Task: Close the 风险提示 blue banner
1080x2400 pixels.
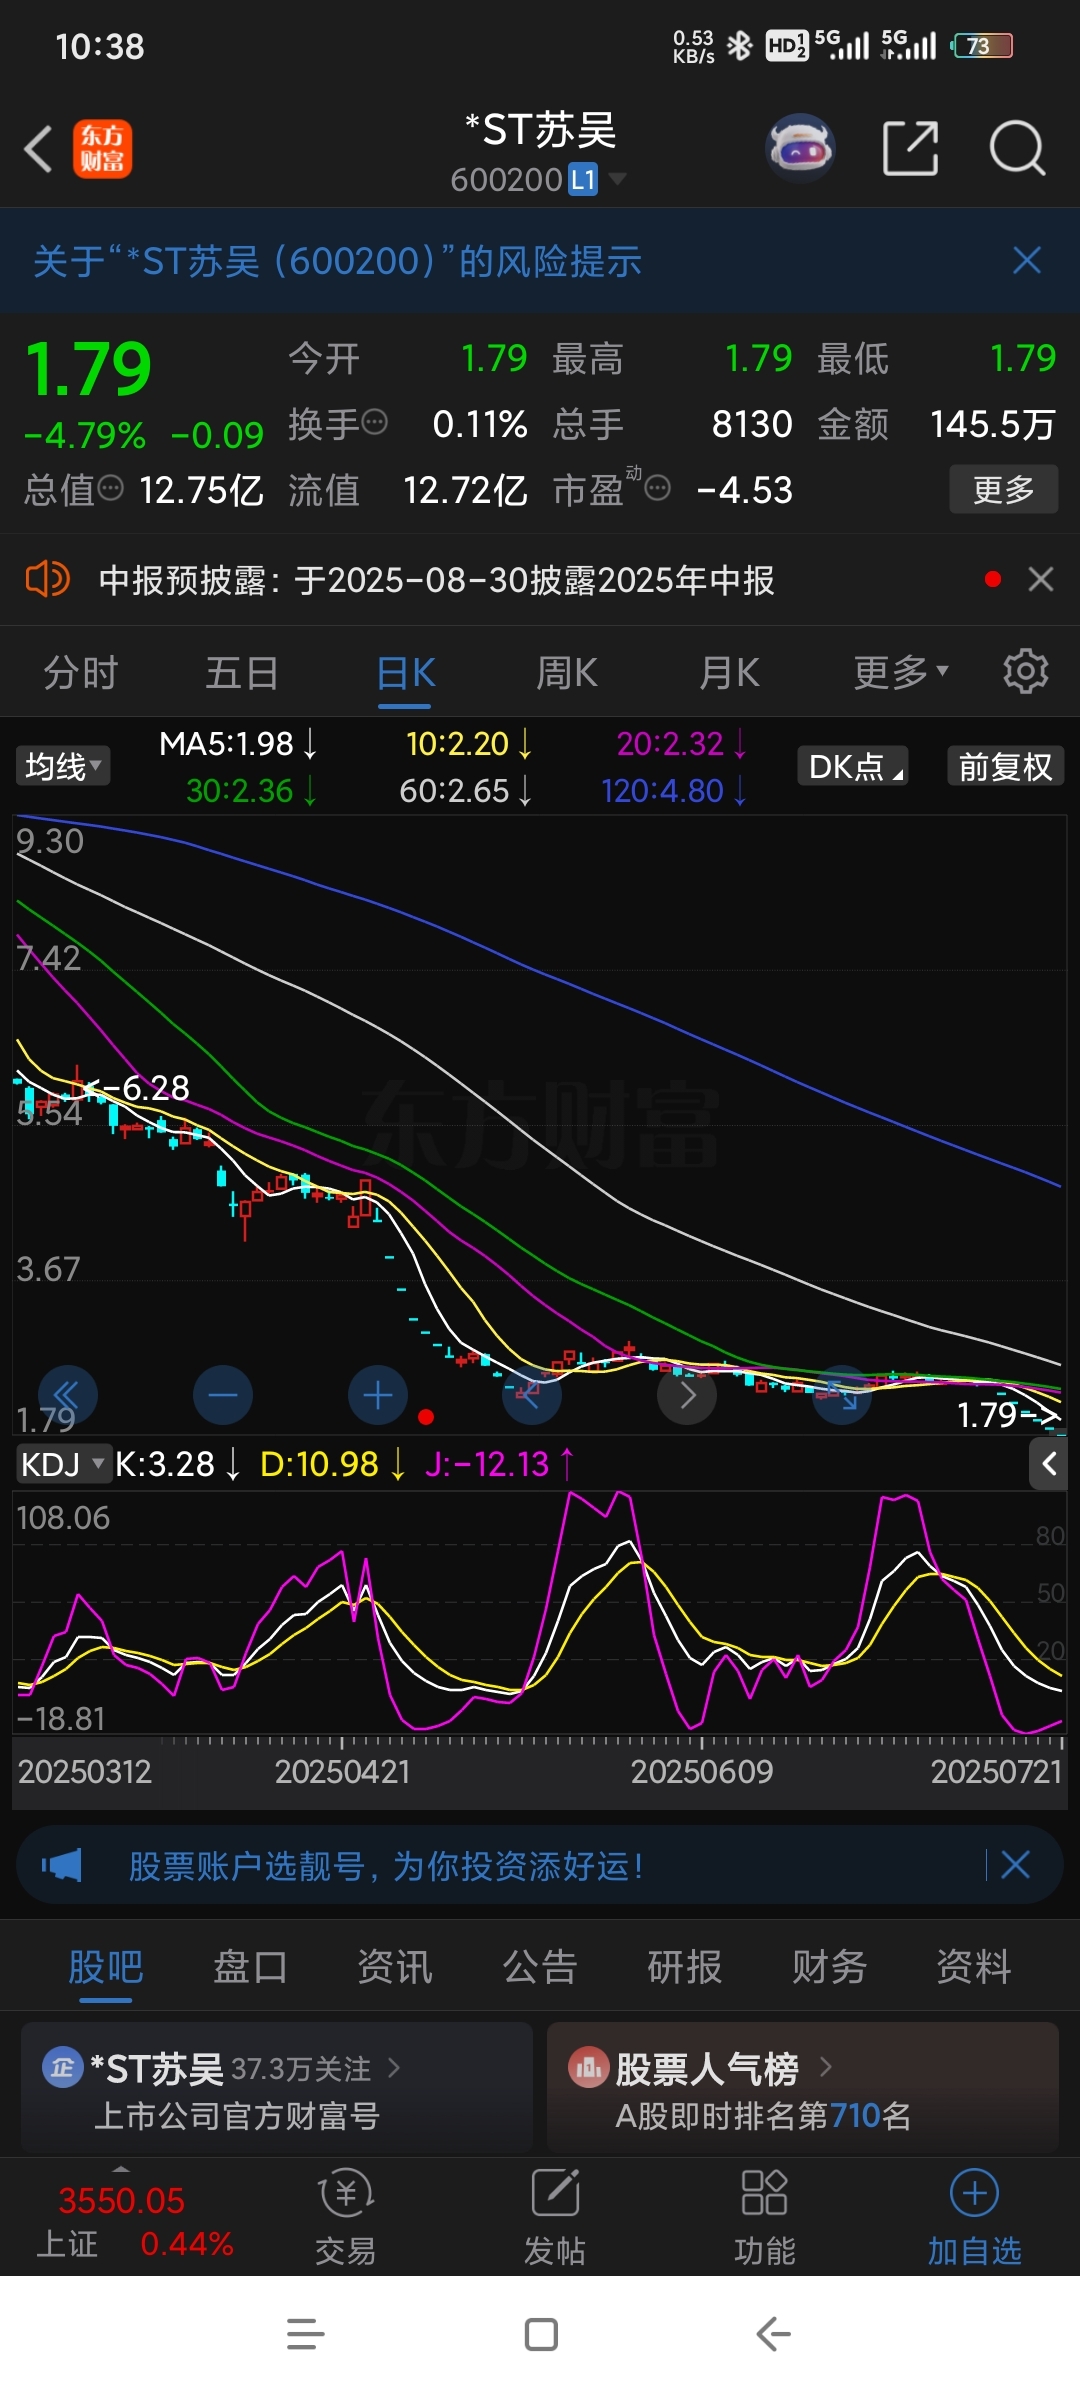Action: pos(1027,261)
